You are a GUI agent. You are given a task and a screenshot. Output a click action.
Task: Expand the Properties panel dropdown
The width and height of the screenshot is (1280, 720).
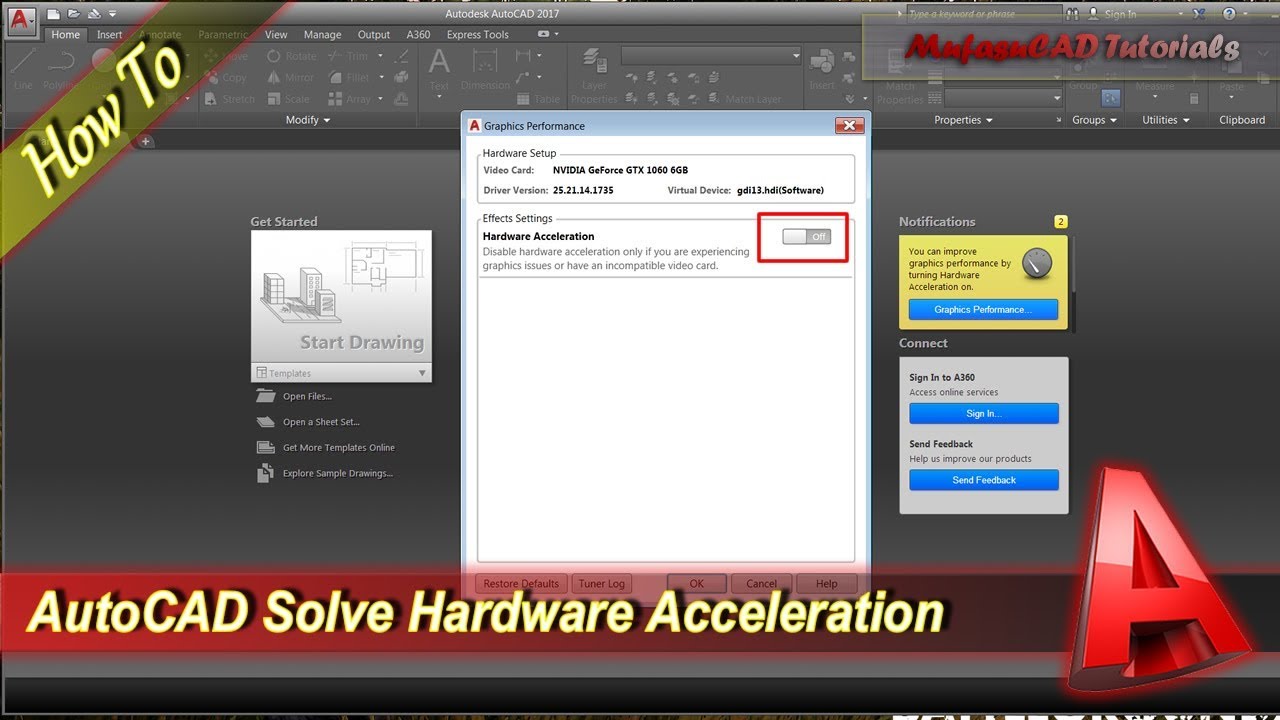(964, 120)
